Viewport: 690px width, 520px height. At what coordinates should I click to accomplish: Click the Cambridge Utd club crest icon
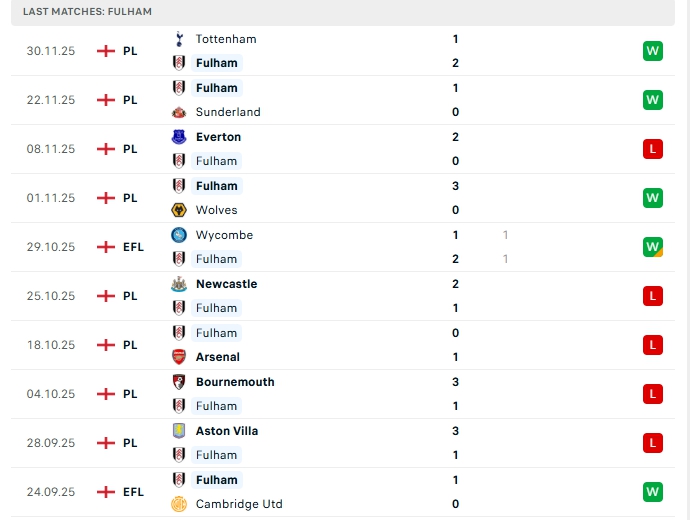[x=179, y=504]
